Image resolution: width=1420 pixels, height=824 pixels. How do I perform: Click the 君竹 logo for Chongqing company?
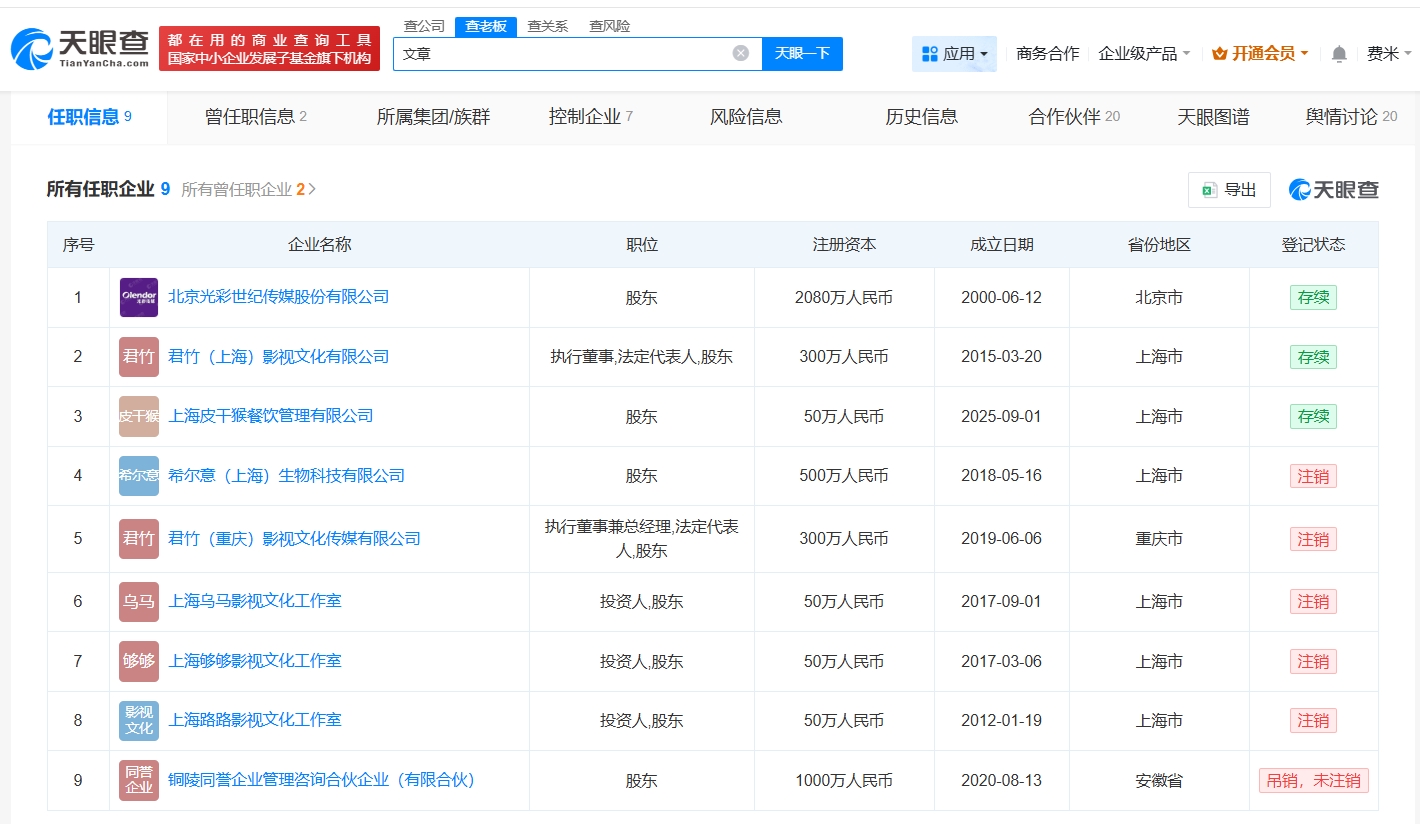point(139,539)
